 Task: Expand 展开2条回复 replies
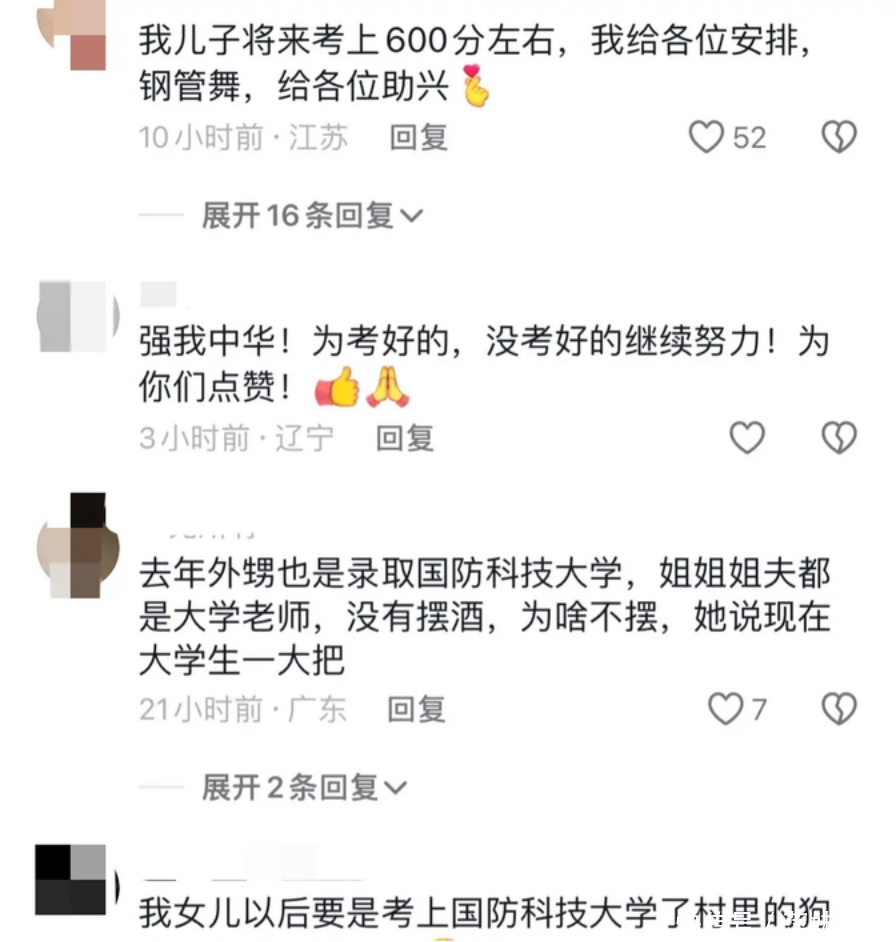click(304, 787)
